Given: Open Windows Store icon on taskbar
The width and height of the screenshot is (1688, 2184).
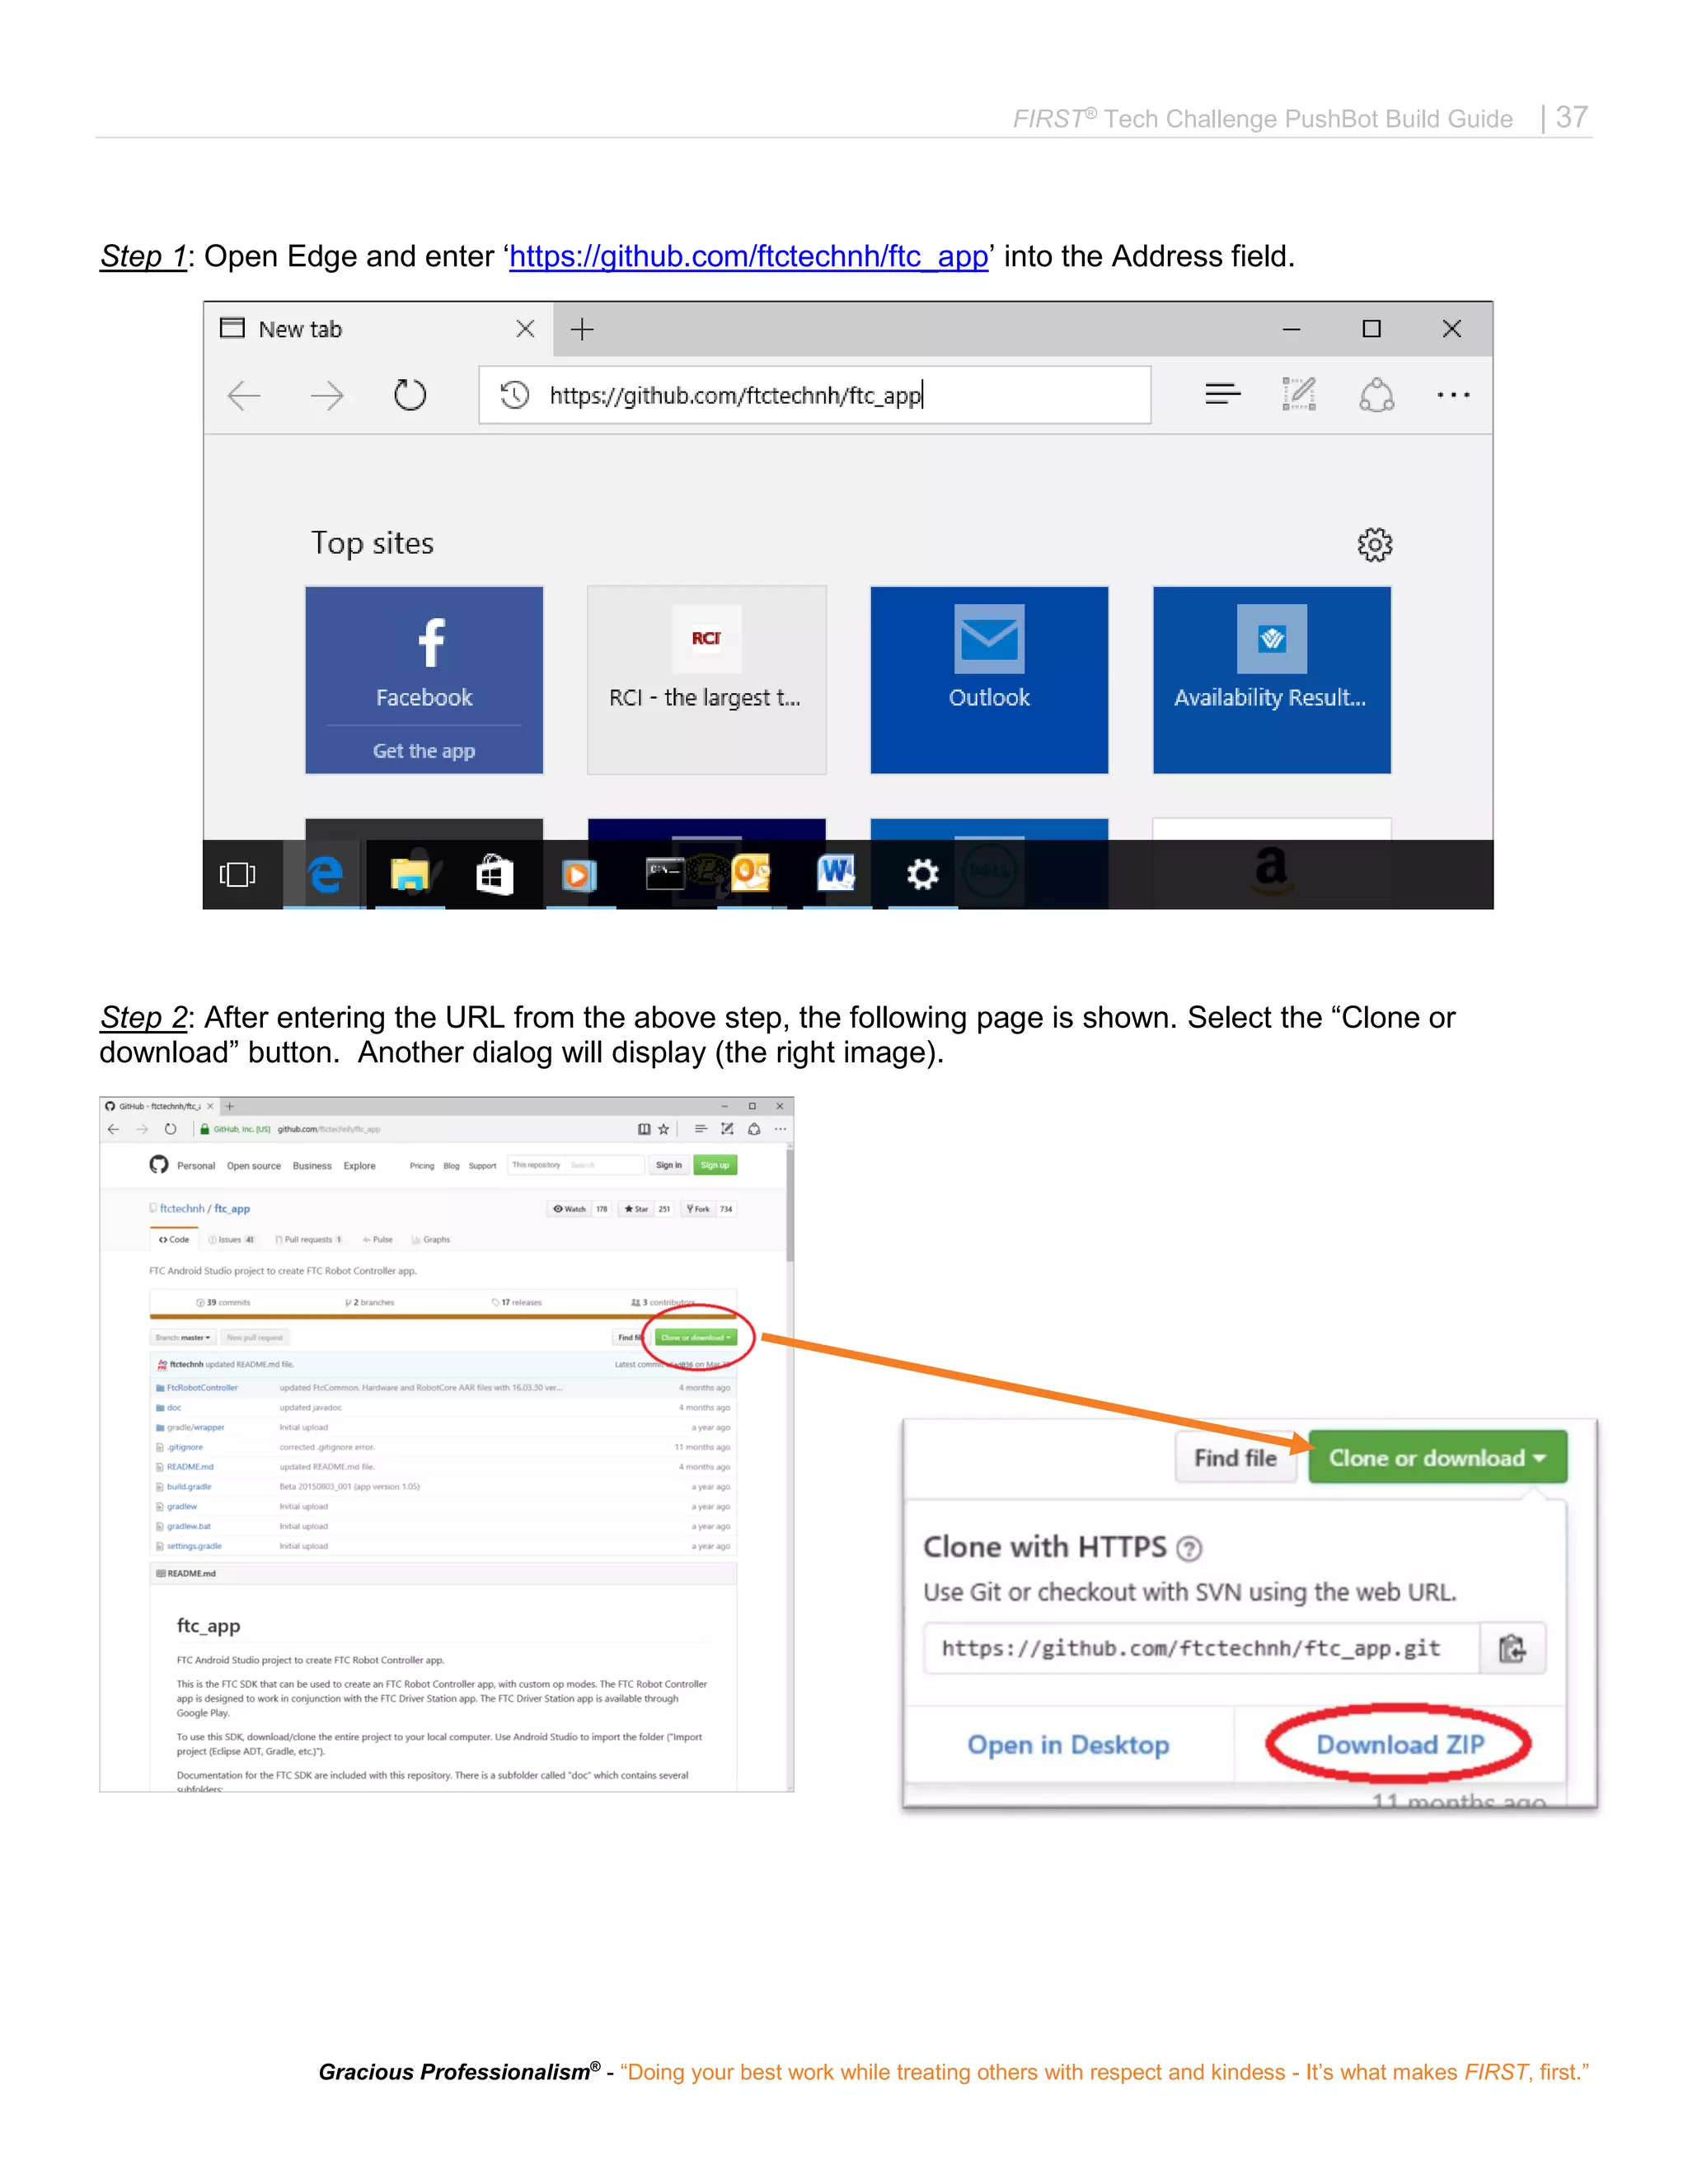Looking at the screenshot, I should pos(495,875).
